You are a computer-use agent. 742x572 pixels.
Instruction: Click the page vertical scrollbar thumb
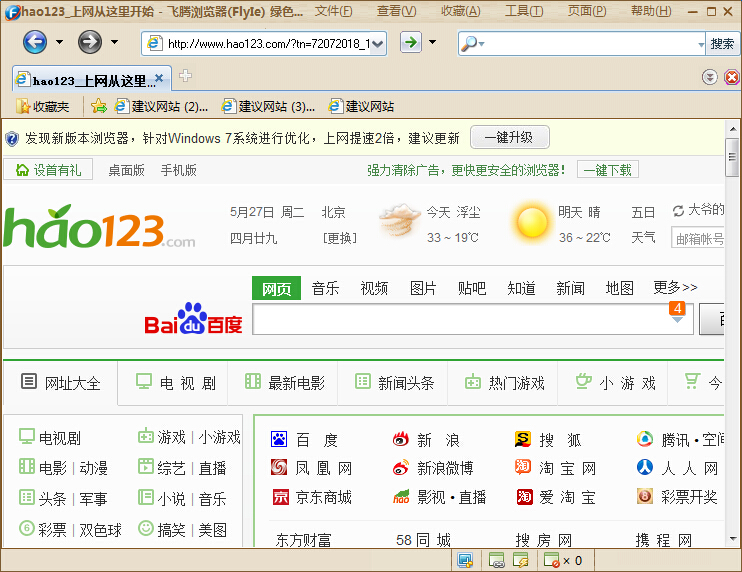[732, 158]
